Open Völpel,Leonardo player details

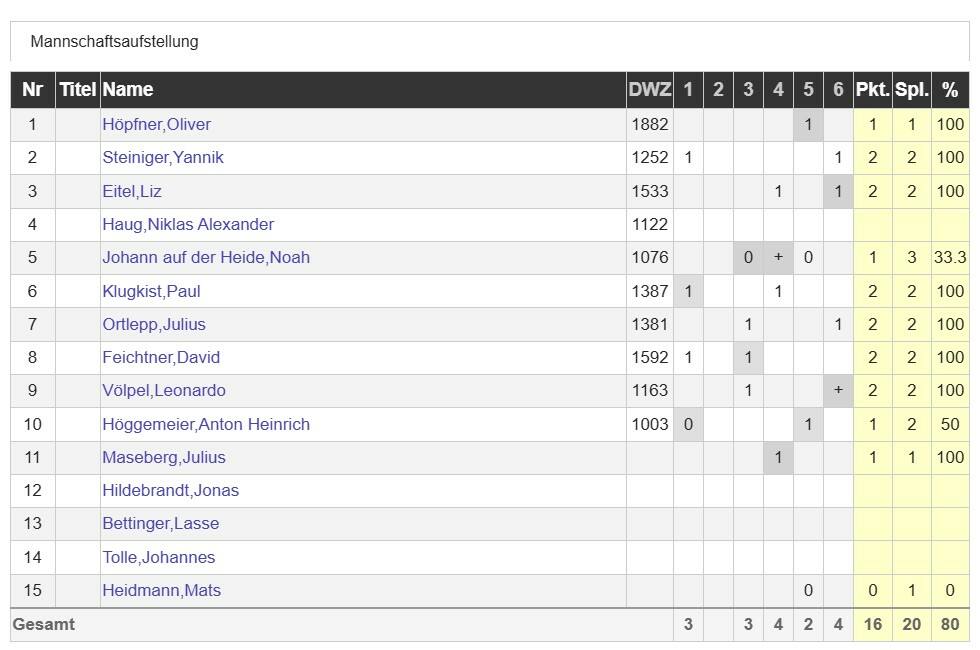pos(163,390)
